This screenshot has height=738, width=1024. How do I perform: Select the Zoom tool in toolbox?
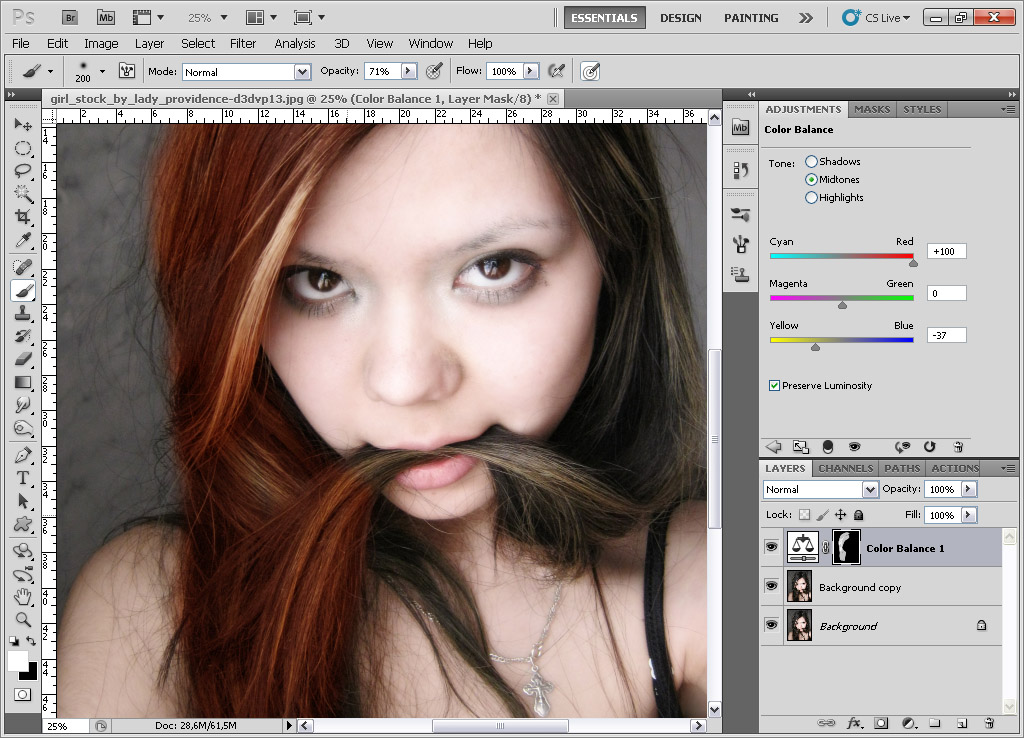point(23,620)
